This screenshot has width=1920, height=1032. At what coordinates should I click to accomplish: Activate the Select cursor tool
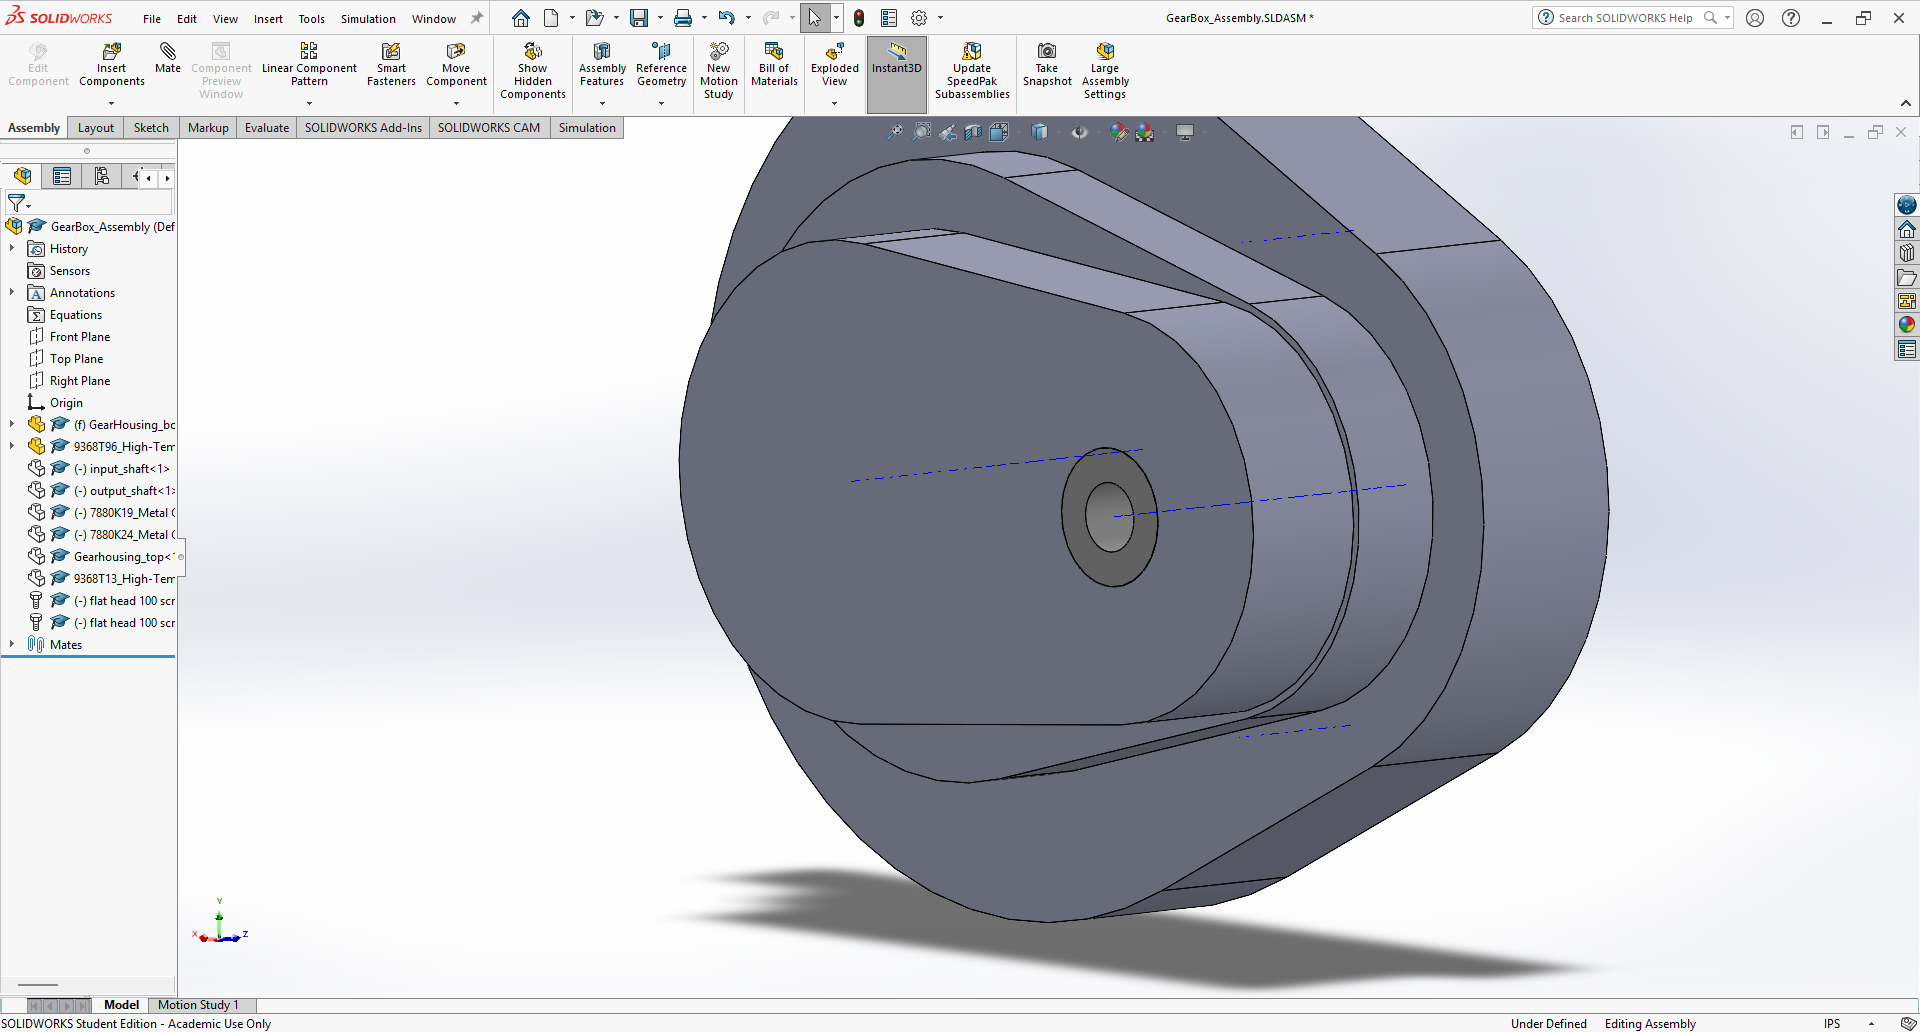tap(815, 18)
